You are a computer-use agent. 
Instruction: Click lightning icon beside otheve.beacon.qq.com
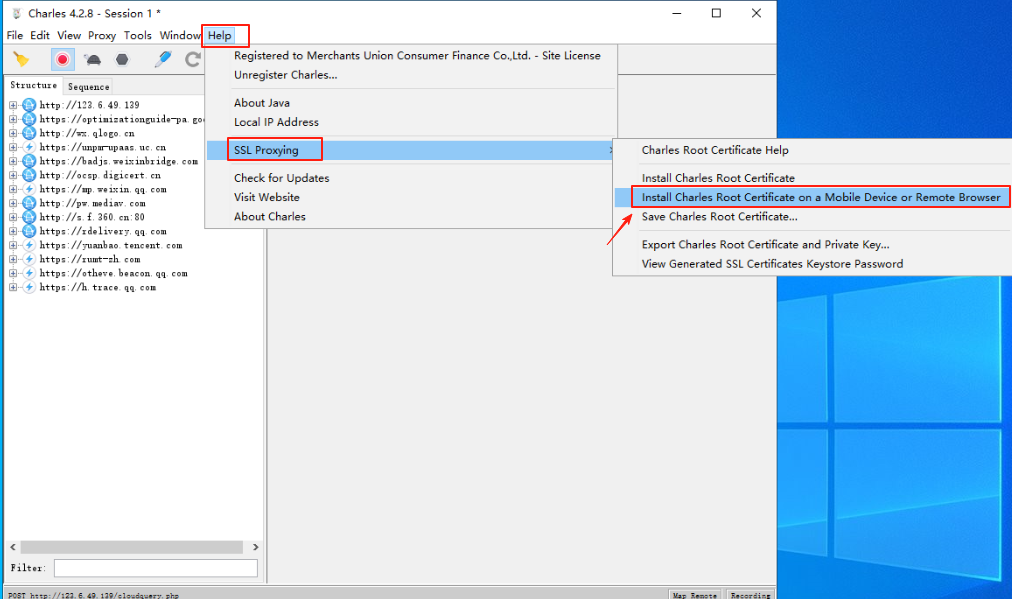tap(29, 273)
